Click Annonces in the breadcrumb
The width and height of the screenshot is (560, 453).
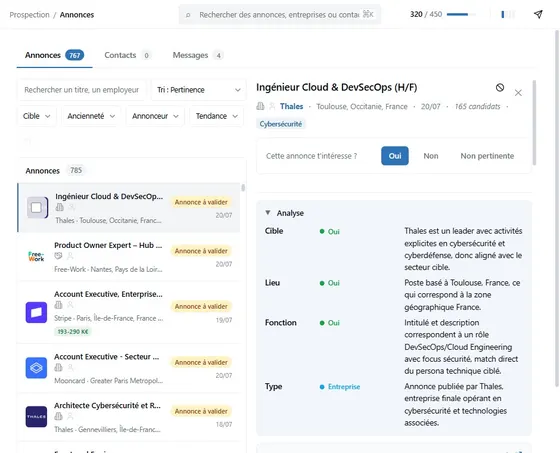coord(77,15)
